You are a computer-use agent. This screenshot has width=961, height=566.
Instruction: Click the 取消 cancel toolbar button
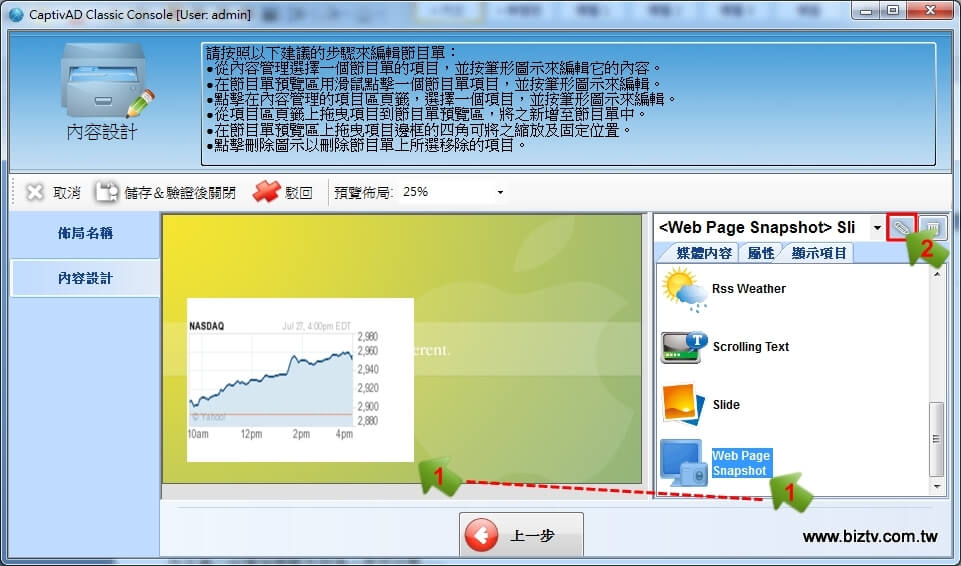(53, 193)
